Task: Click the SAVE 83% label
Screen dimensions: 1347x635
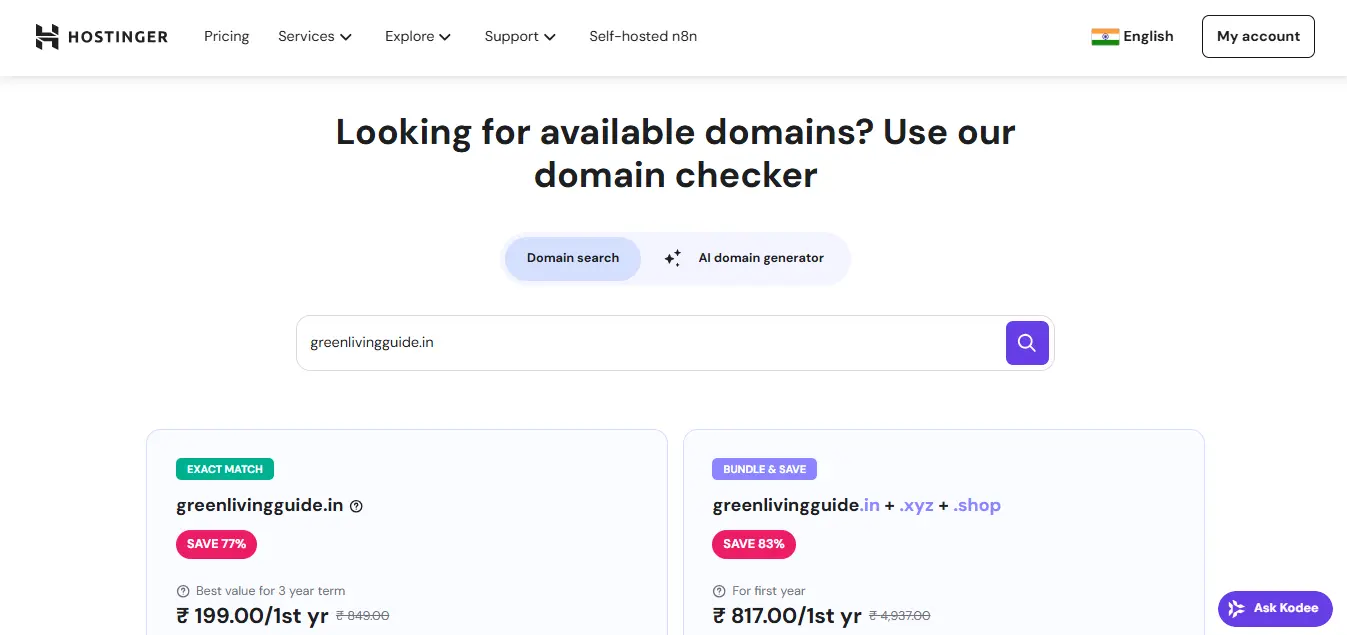Action: [753, 544]
